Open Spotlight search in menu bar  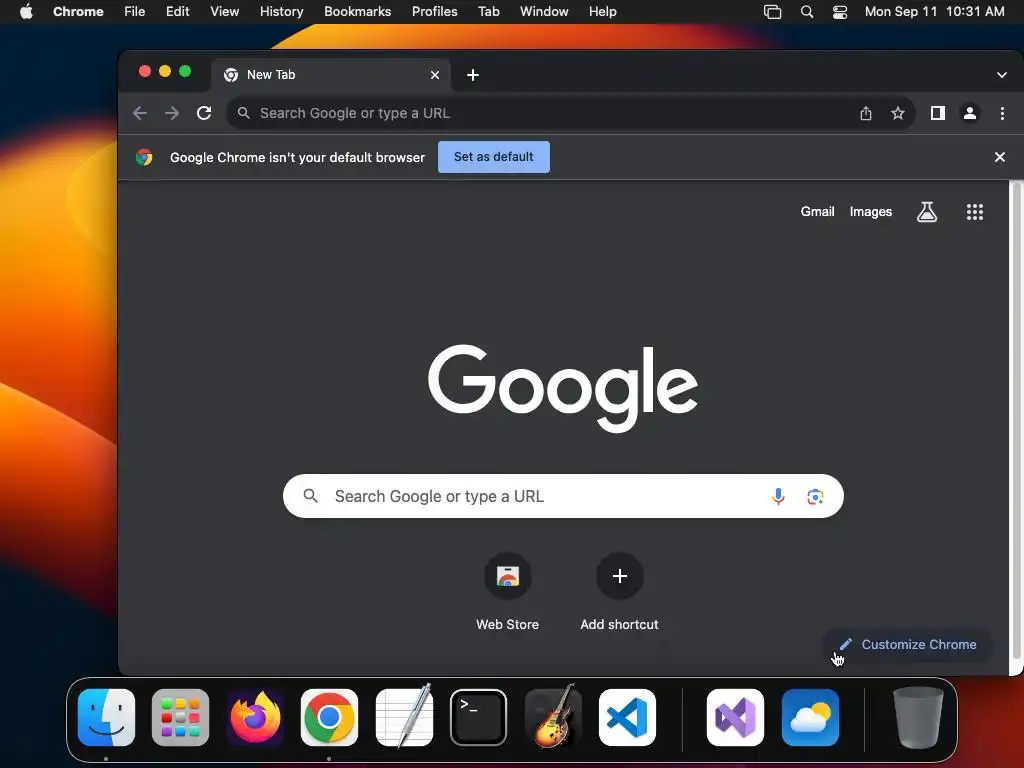(807, 11)
